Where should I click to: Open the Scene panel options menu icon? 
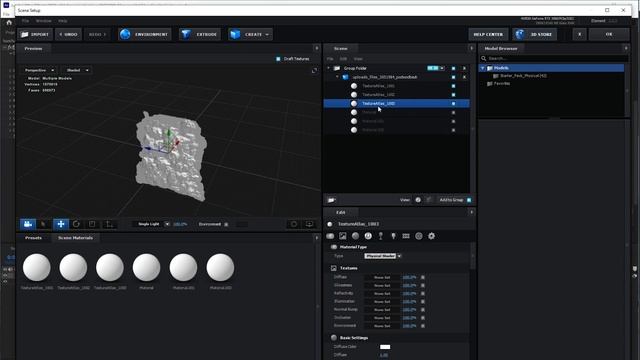pos(471,48)
